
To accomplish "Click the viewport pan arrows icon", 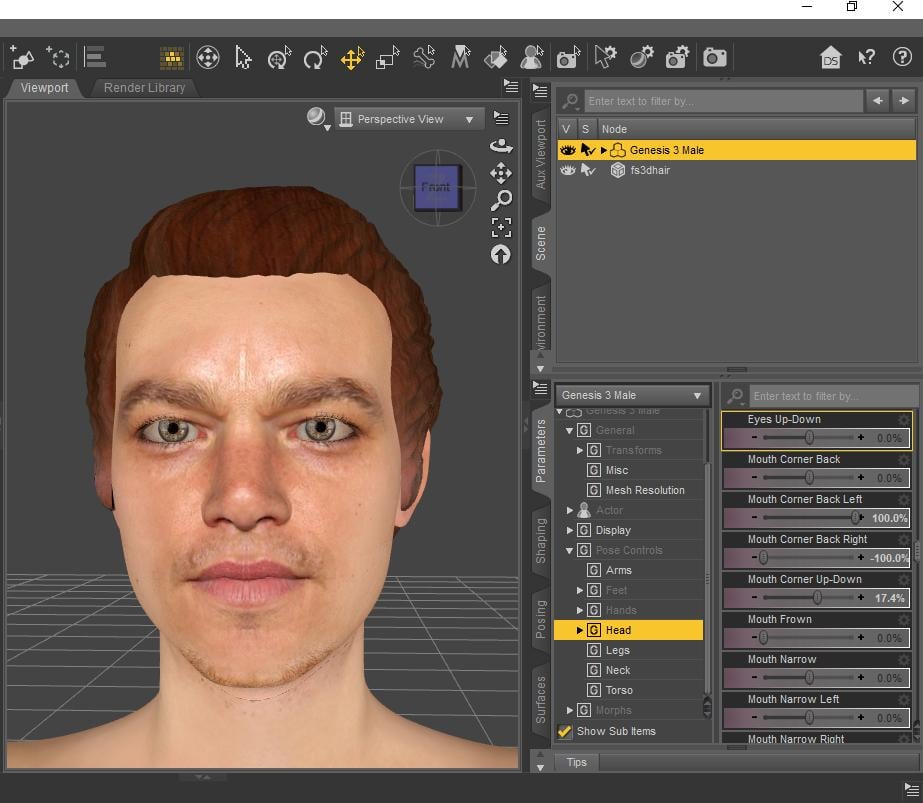I will point(501,173).
